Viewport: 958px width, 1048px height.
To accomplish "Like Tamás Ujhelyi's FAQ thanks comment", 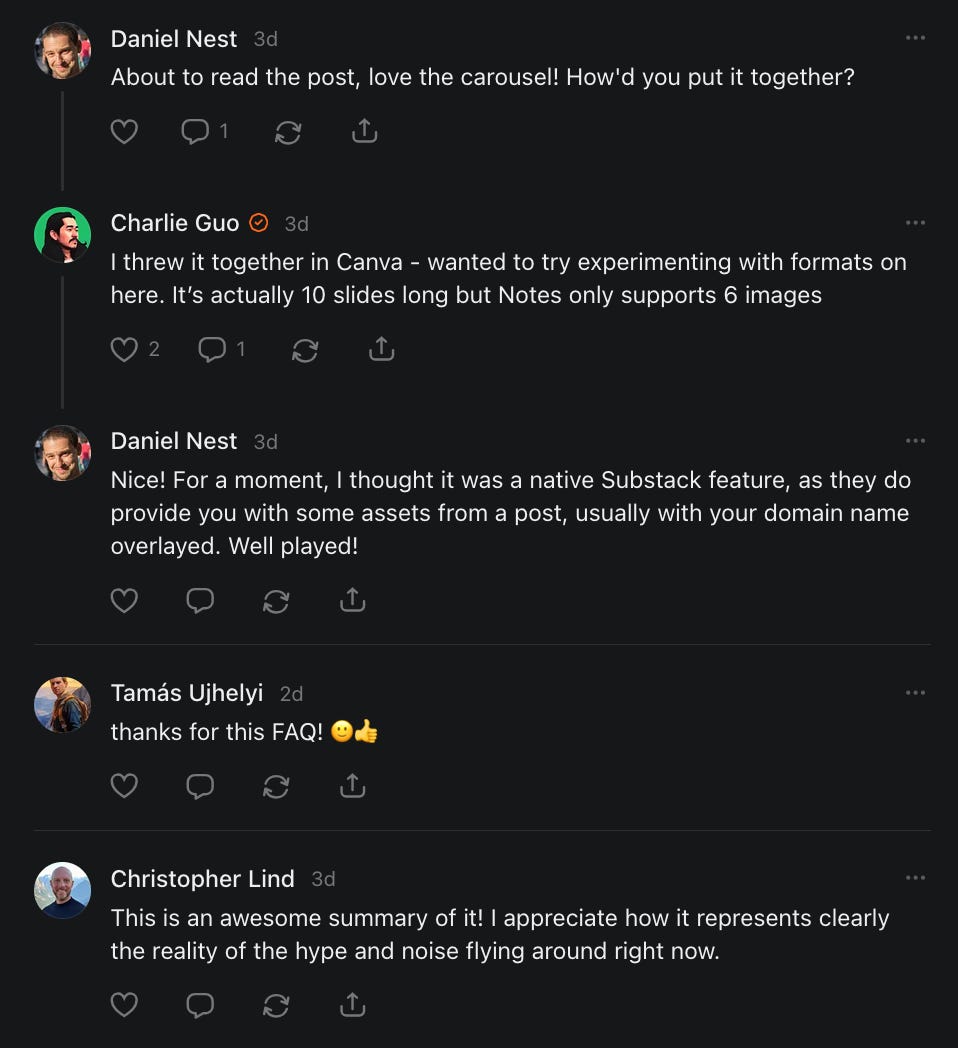I will click(x=124, y=787).
